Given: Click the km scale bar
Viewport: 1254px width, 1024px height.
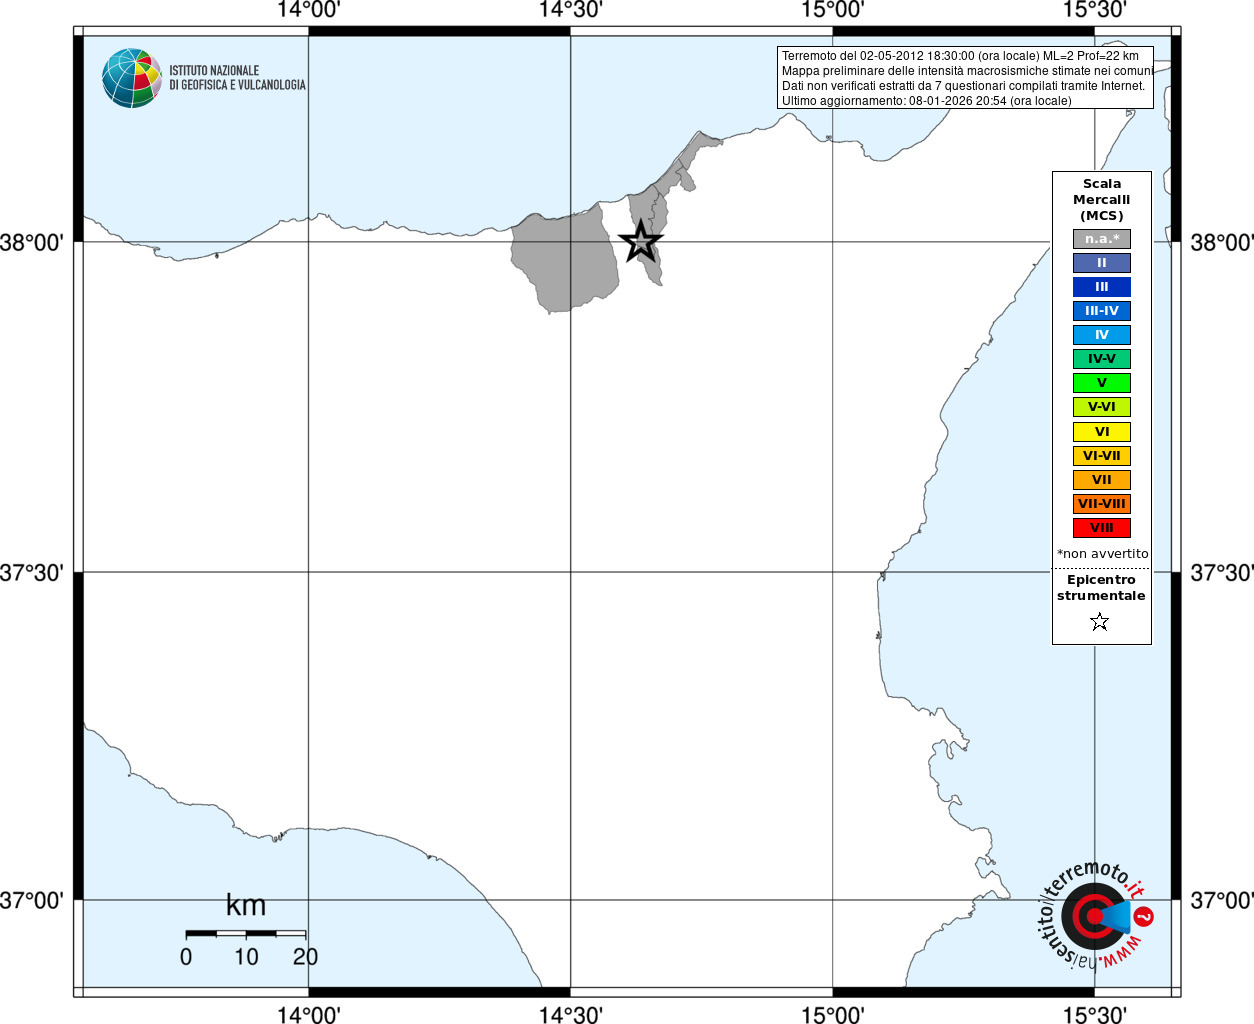Looking at the screenshot, I should pyautogui.click(x=246, y=934).
